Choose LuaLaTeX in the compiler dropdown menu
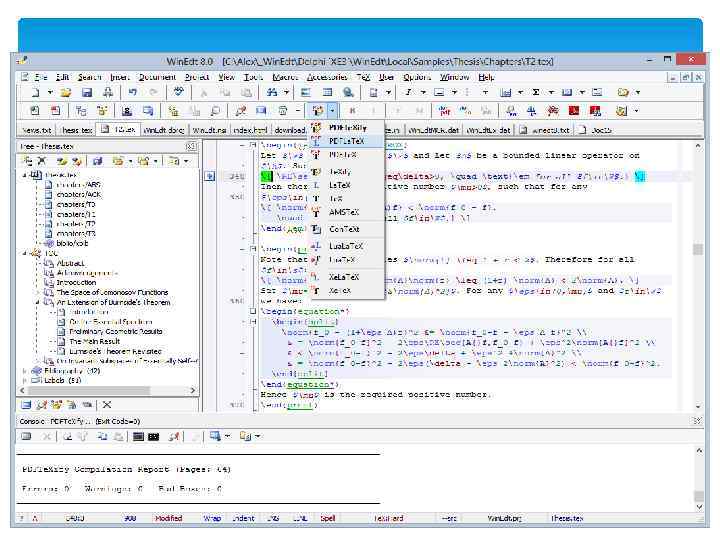Image resolution: width=720 pixels, height=540 pixels. click(347, 246)
